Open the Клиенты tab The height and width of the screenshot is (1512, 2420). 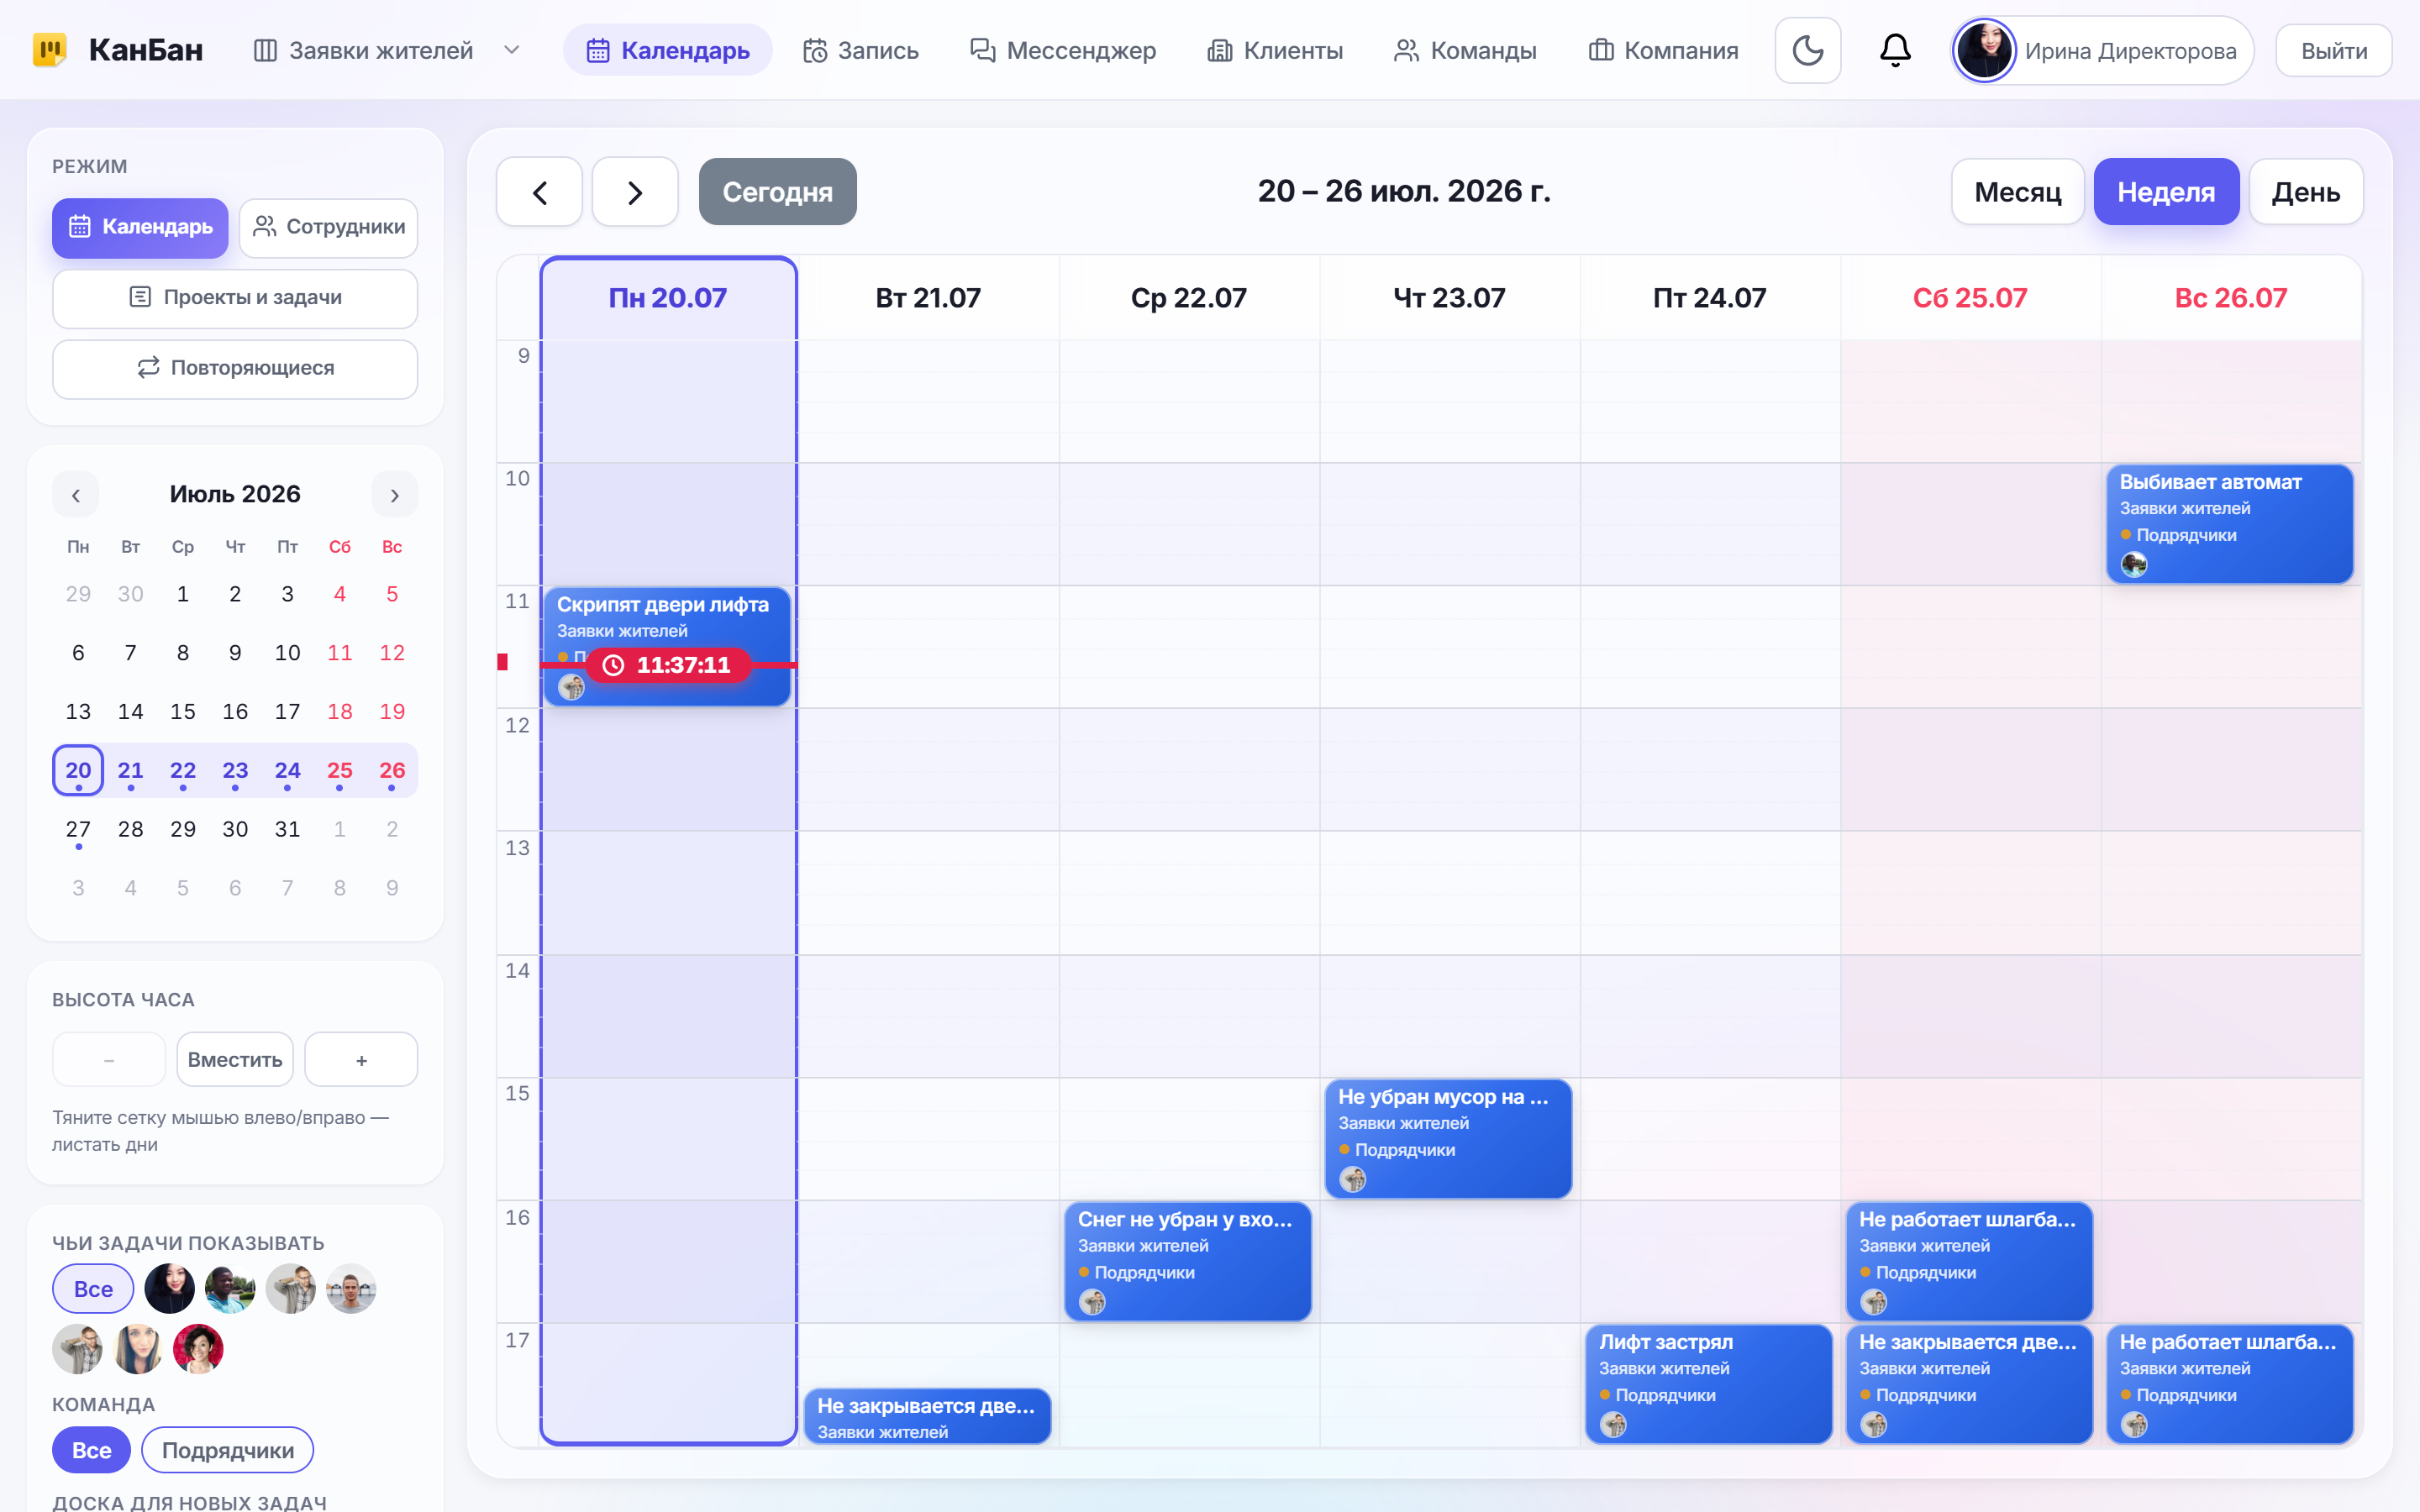[1275, 50]
